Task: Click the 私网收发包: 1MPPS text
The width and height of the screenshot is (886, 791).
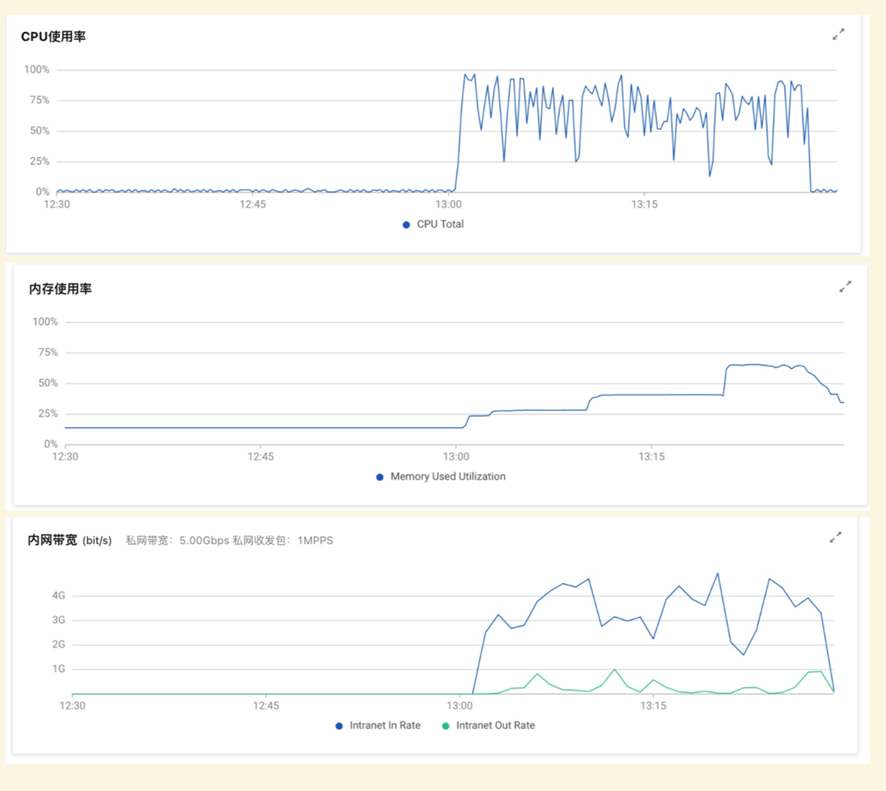Action: [283, 541]
